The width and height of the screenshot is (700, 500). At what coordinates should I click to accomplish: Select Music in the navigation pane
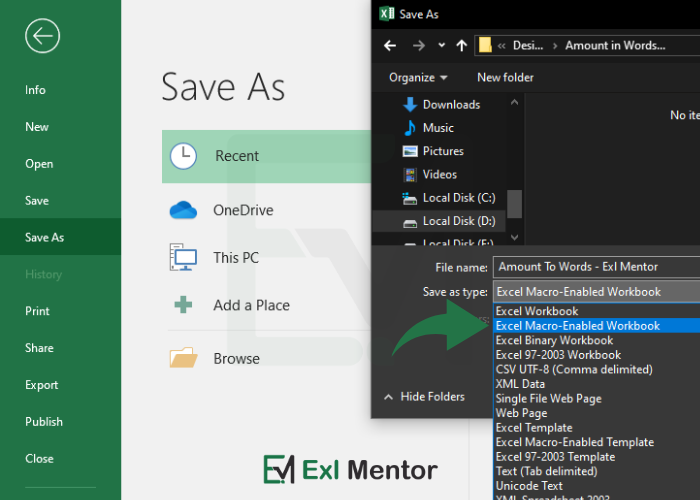coord(438,128)
